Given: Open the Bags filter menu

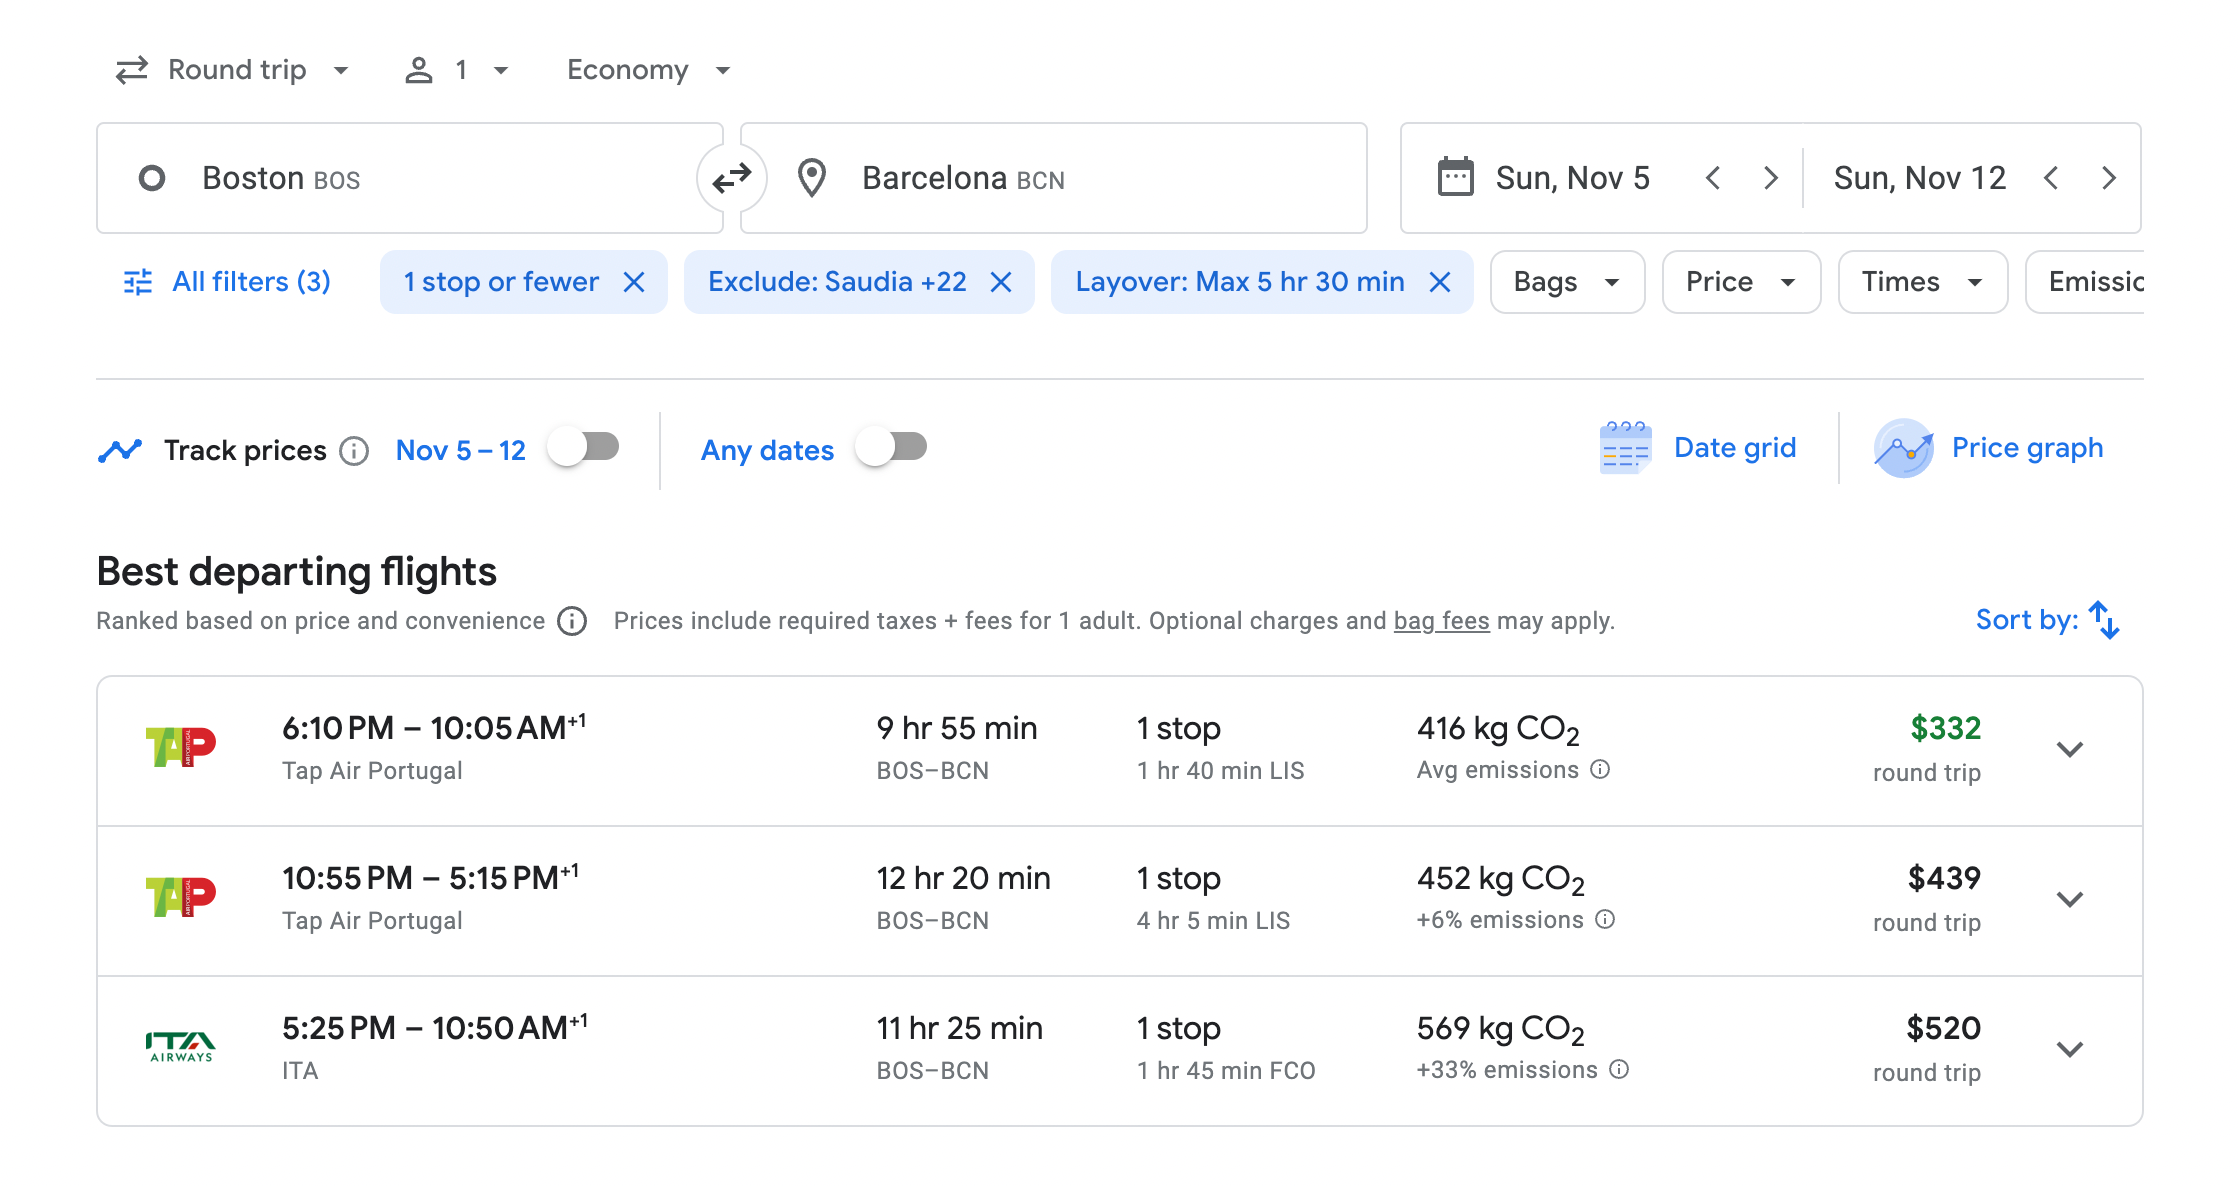Looking at the screenshot, I should [1566, 282].
